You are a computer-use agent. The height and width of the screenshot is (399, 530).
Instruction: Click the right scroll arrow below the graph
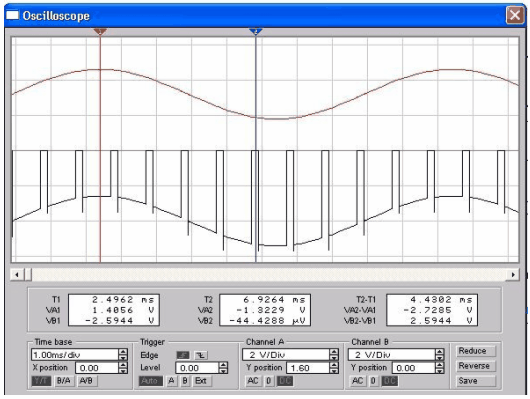pyautogui.click(x=513, y=275)
